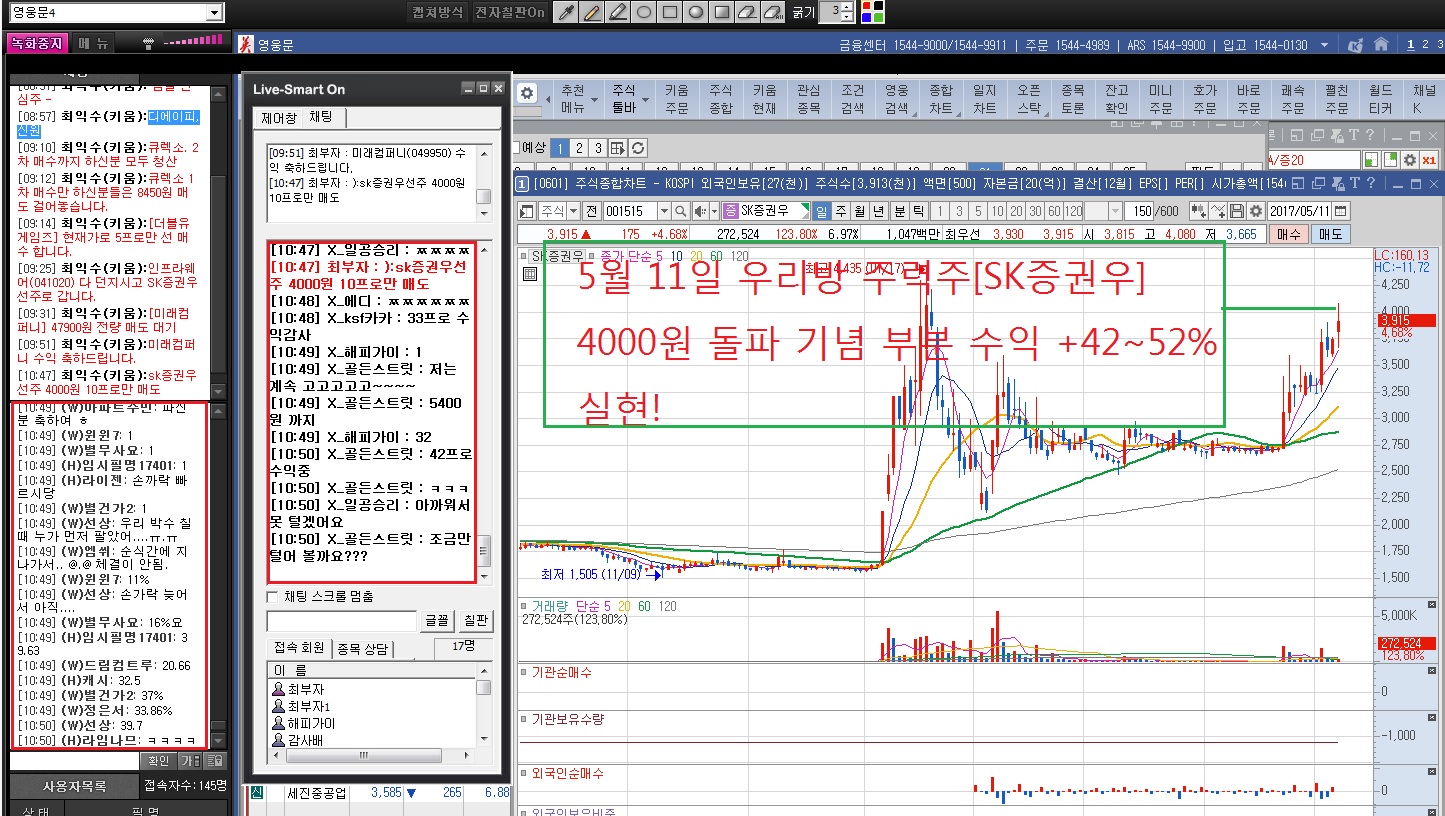Image resolution: width=1445 pixels, height=816 pixels.
Task: Click the 150 candle count field
Action: click(x=1139, y=211)
